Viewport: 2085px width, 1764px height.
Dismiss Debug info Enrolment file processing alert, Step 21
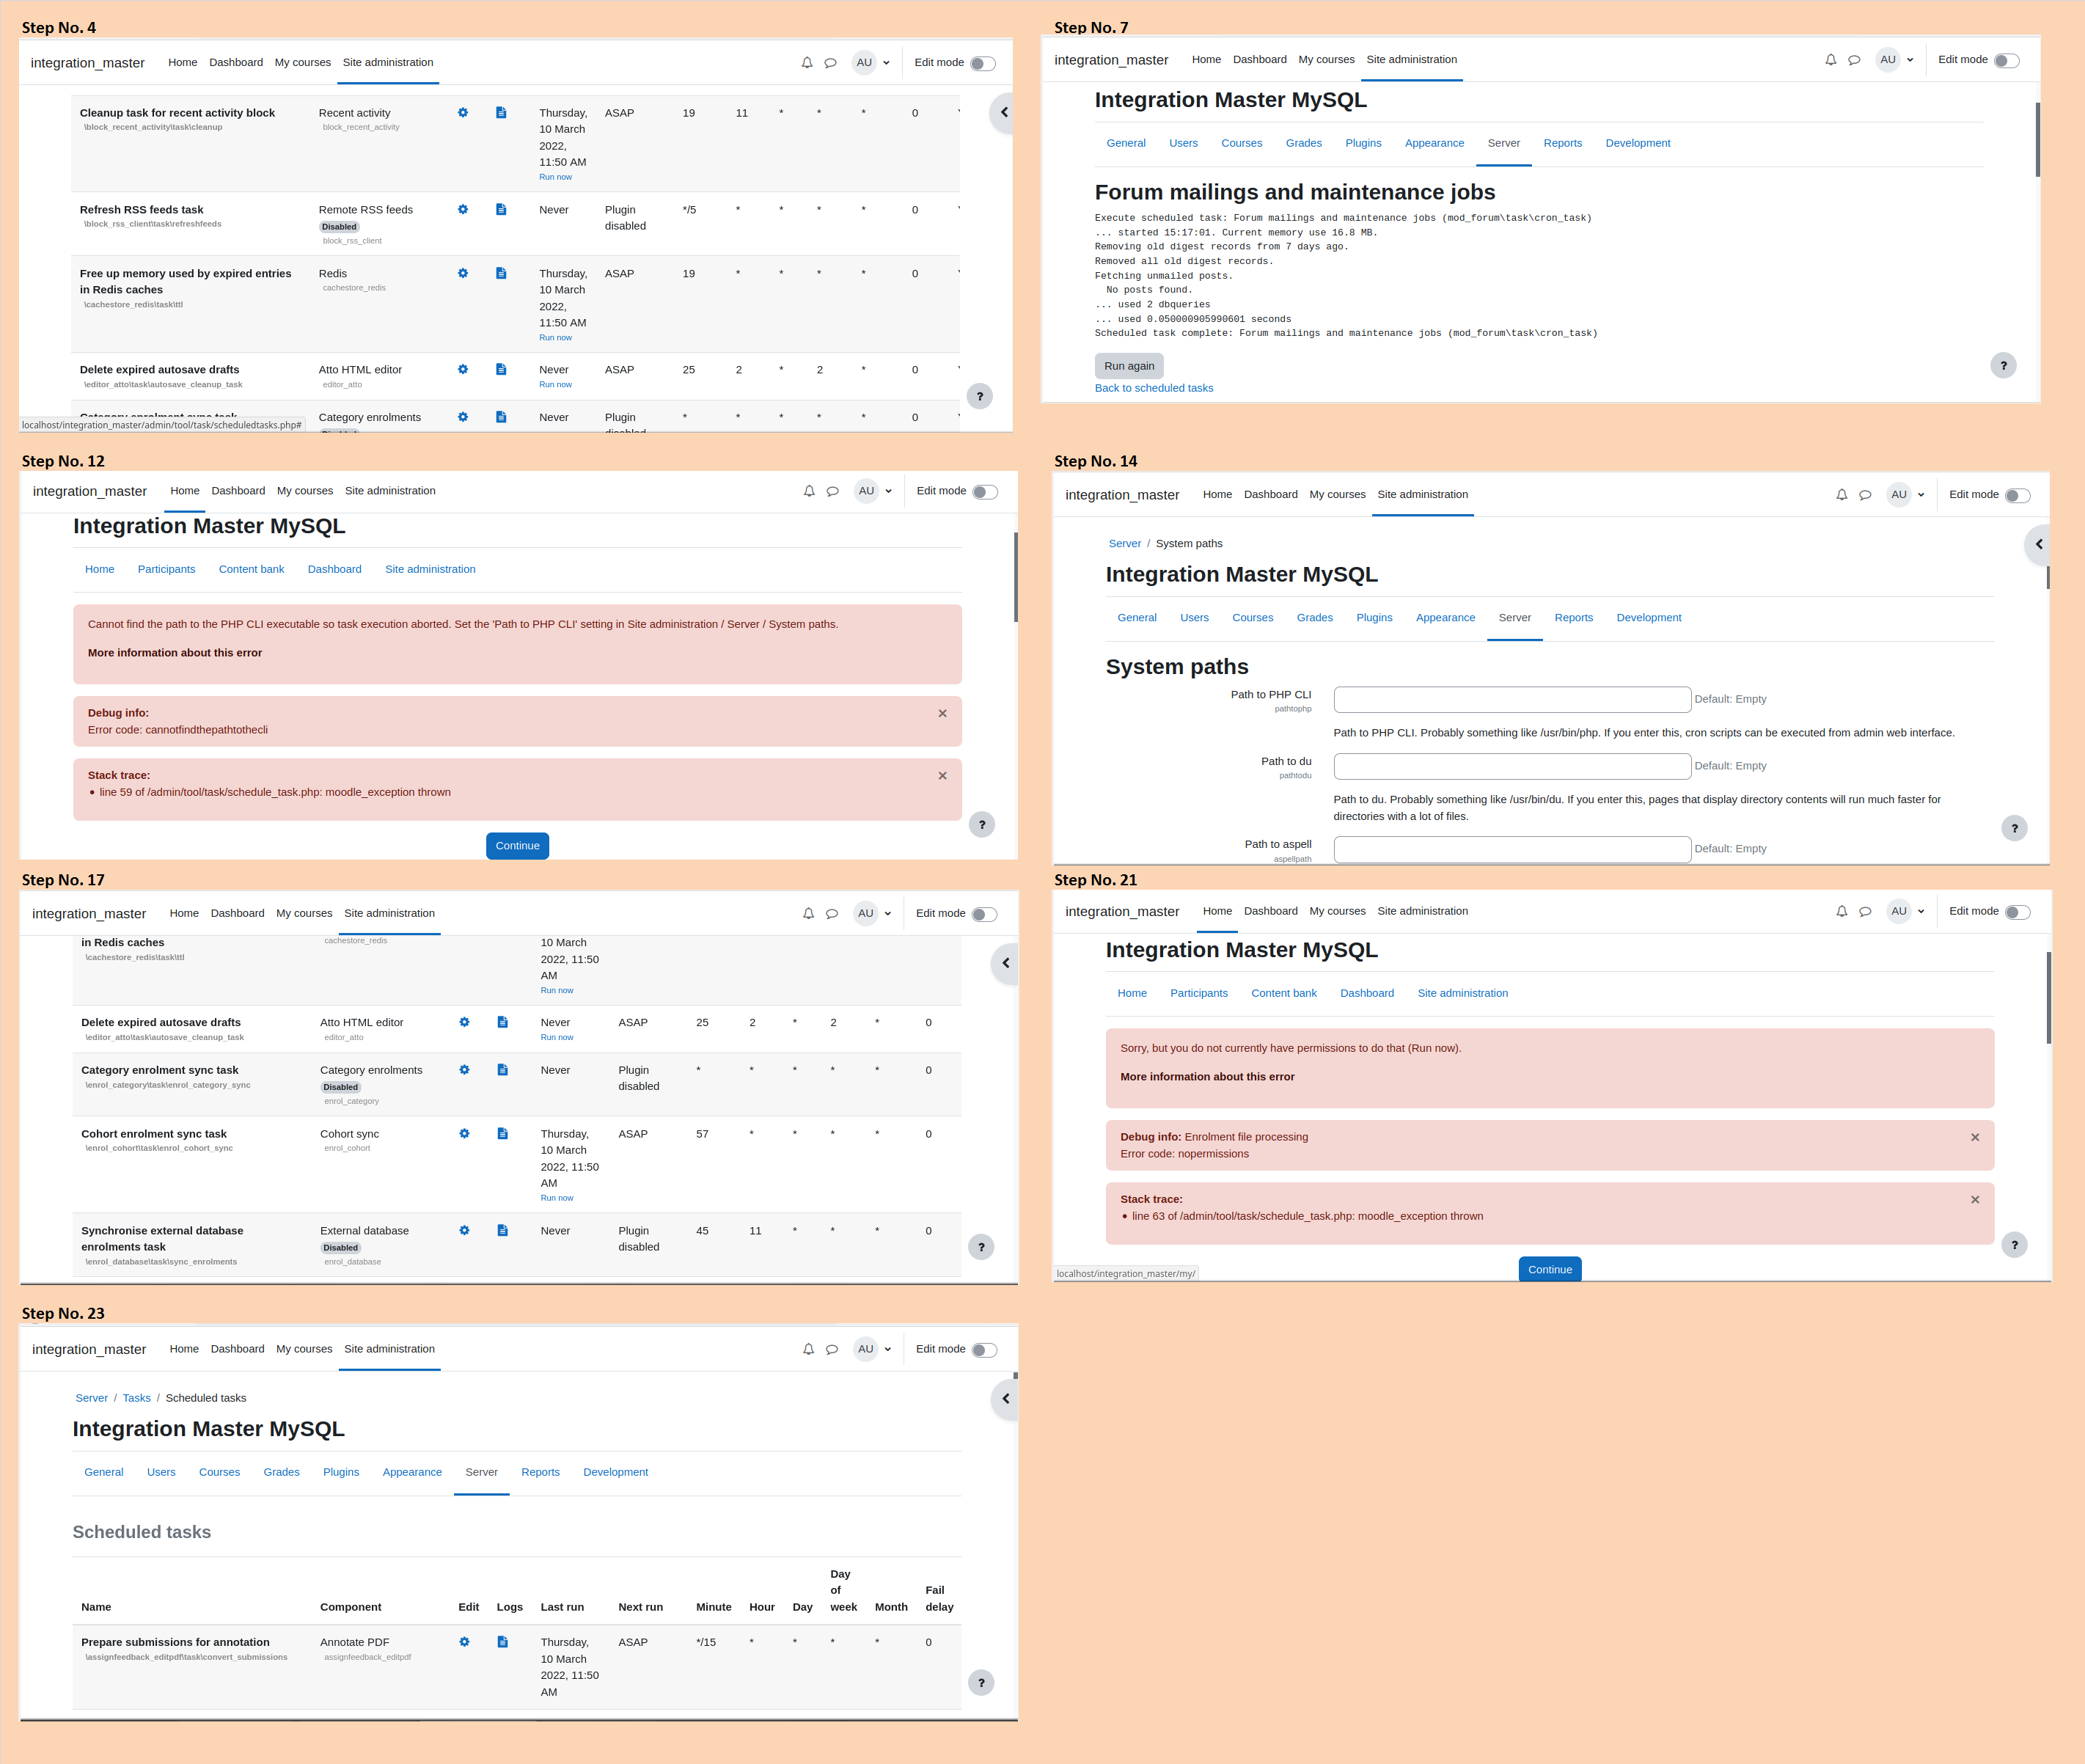pyautogui.click(x=1975, y=1138)
